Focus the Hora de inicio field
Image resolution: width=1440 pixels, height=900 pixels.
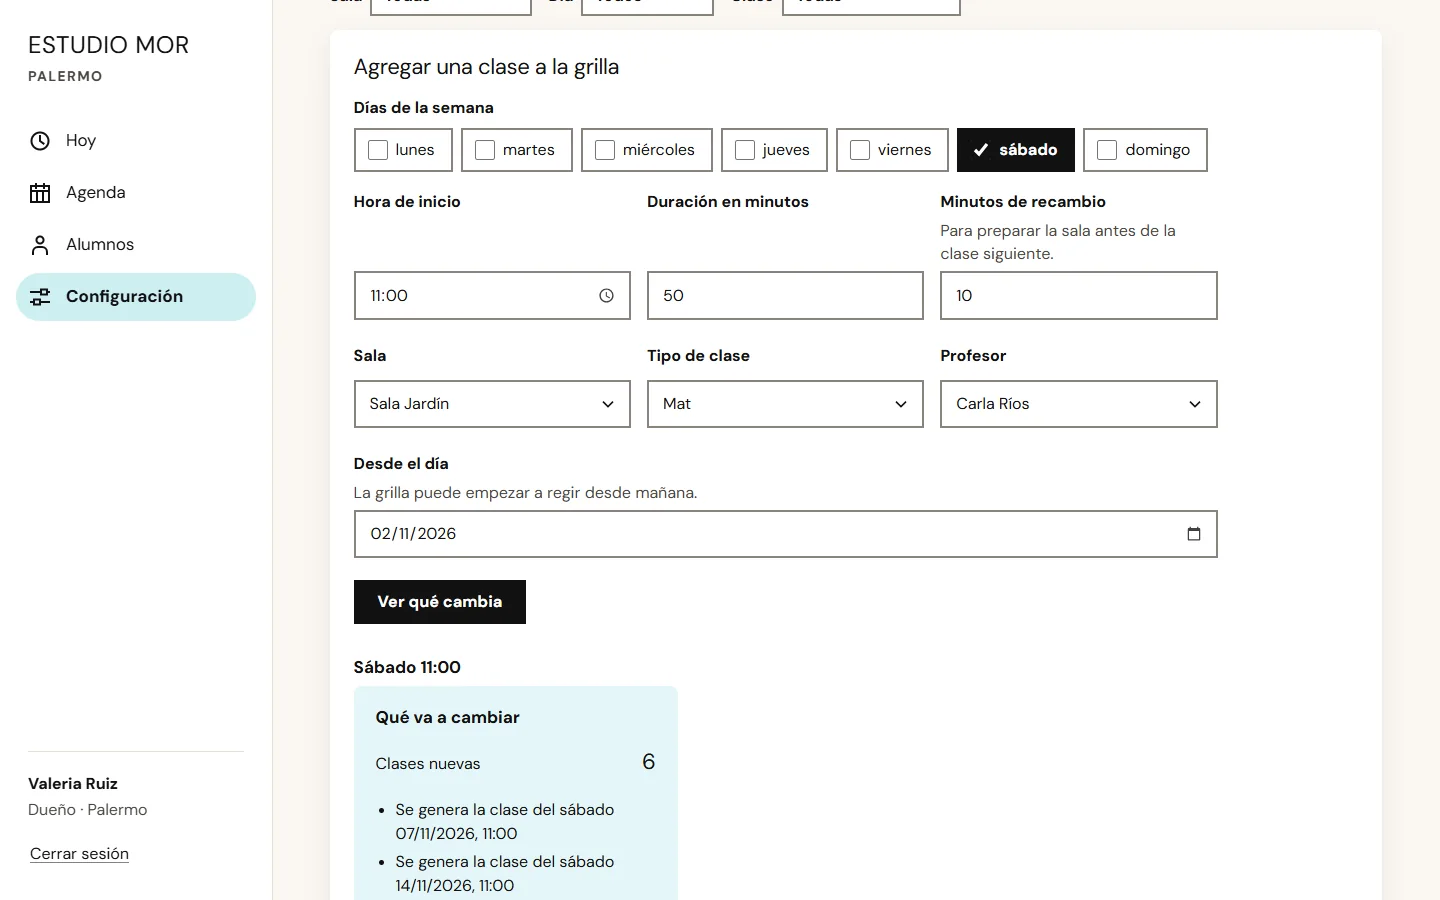tap(492, 296)
